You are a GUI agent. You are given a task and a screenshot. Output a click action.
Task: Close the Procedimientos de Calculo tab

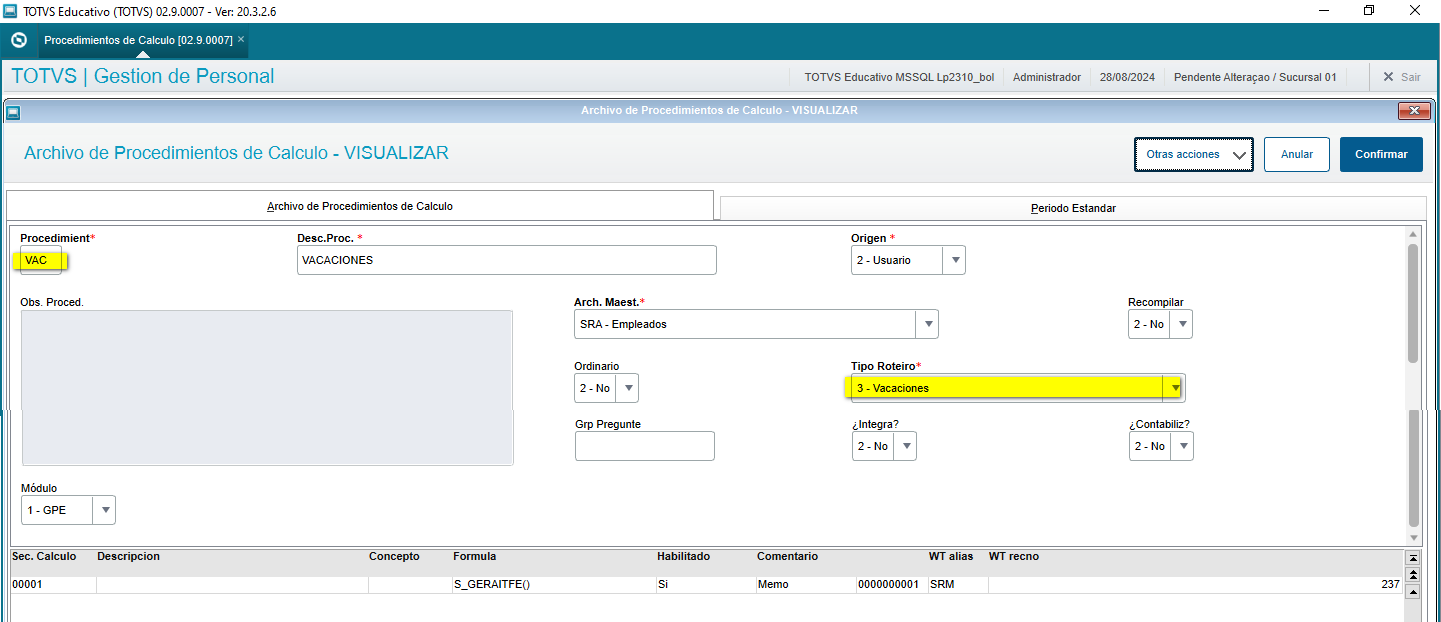tap(240, 39)
